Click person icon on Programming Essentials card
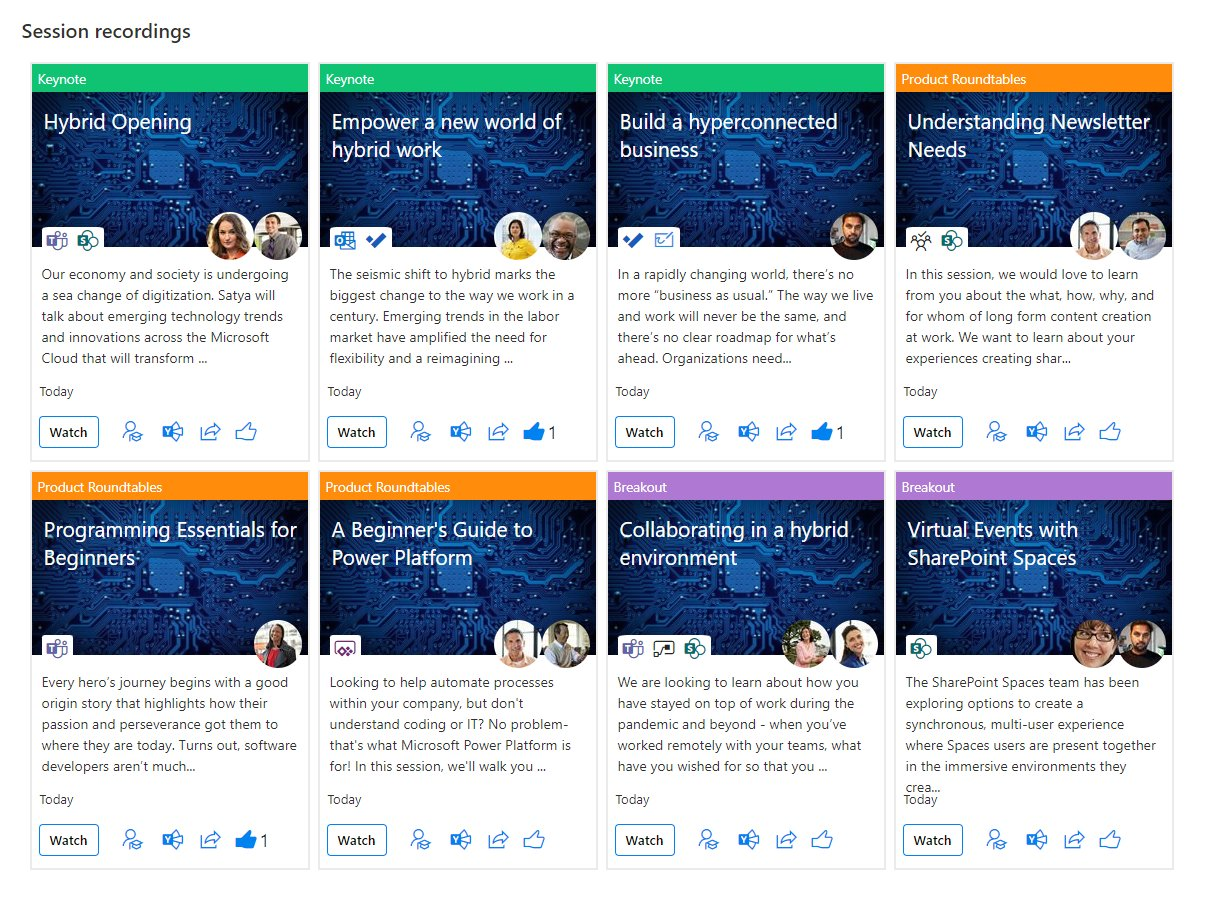The height and width of the screenshot is (901, 1212). [x=133, y=840]
